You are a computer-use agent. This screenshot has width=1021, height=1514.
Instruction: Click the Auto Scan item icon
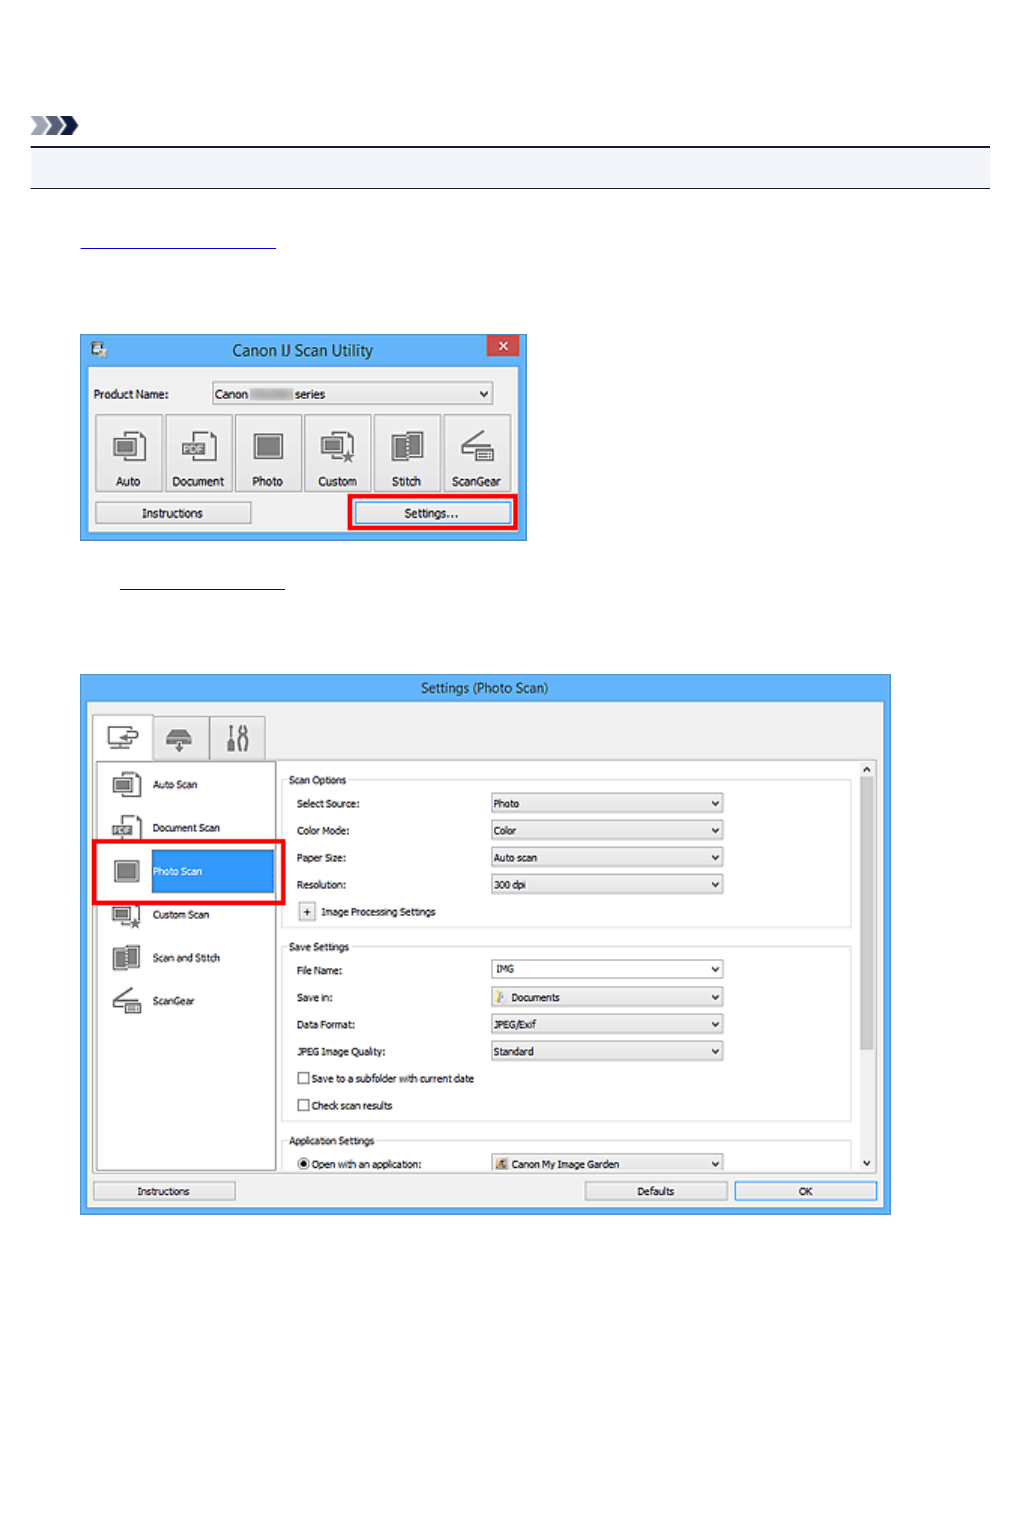(126, 785)
